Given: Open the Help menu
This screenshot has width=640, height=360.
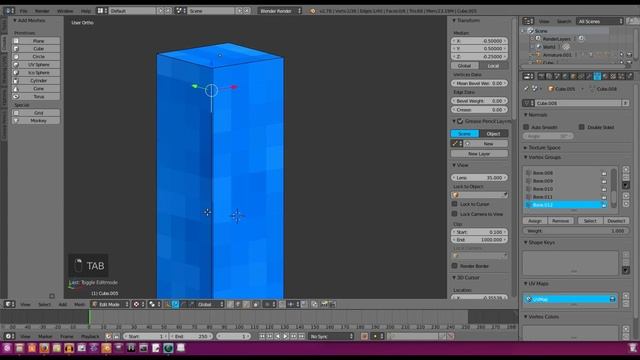Looking at the screenshot, I should coord(86,11).
